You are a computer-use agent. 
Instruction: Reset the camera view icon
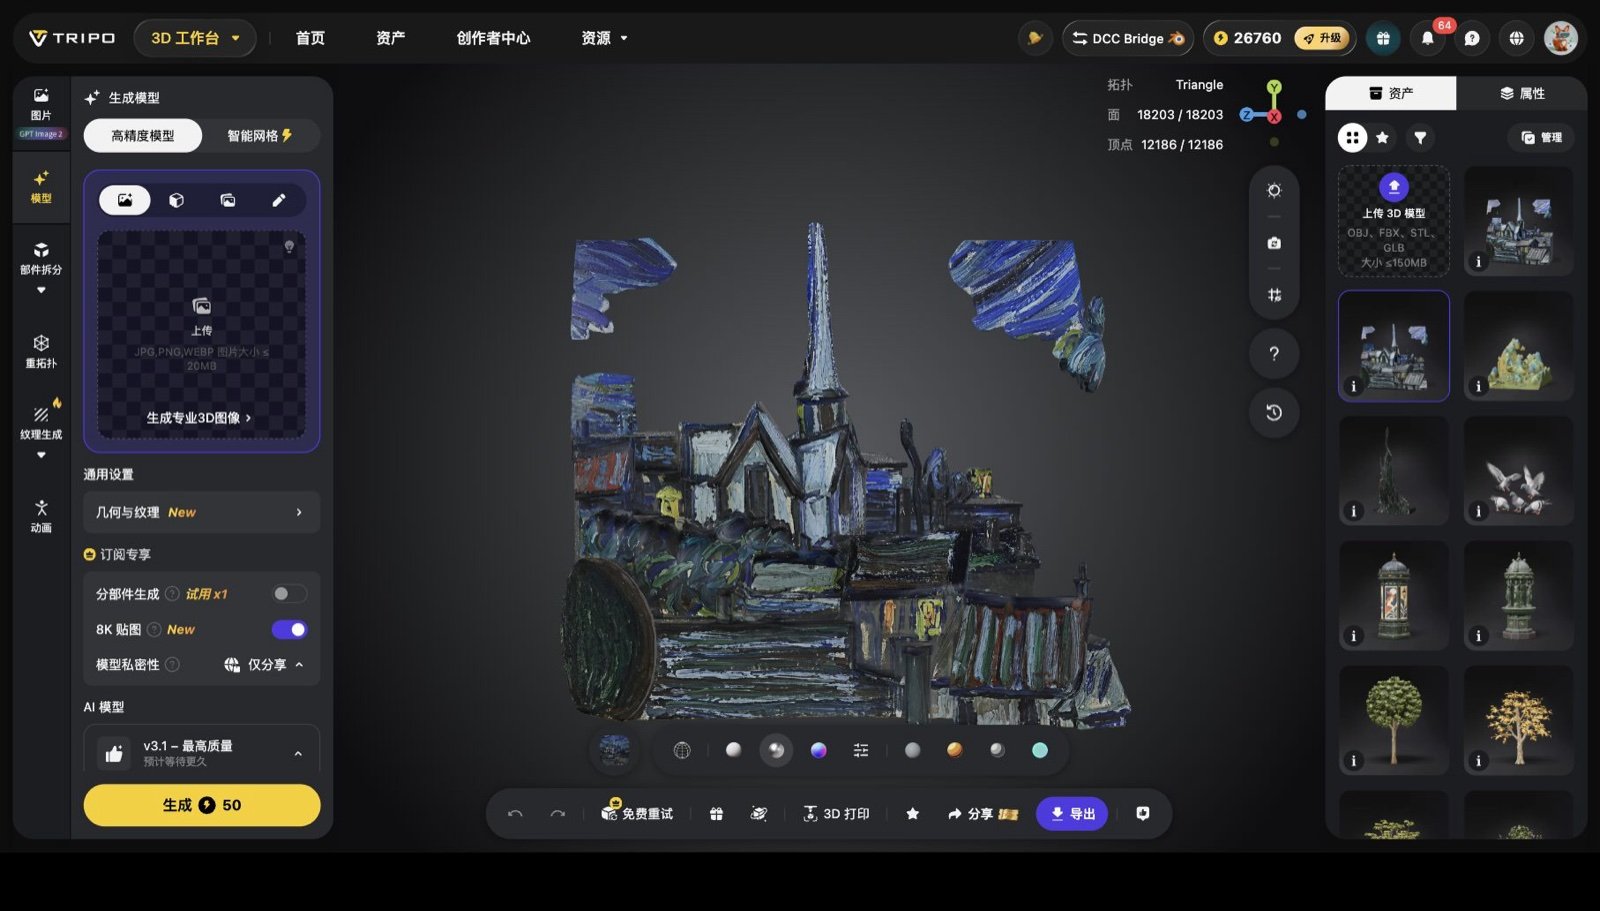(x=1274, y=412)
